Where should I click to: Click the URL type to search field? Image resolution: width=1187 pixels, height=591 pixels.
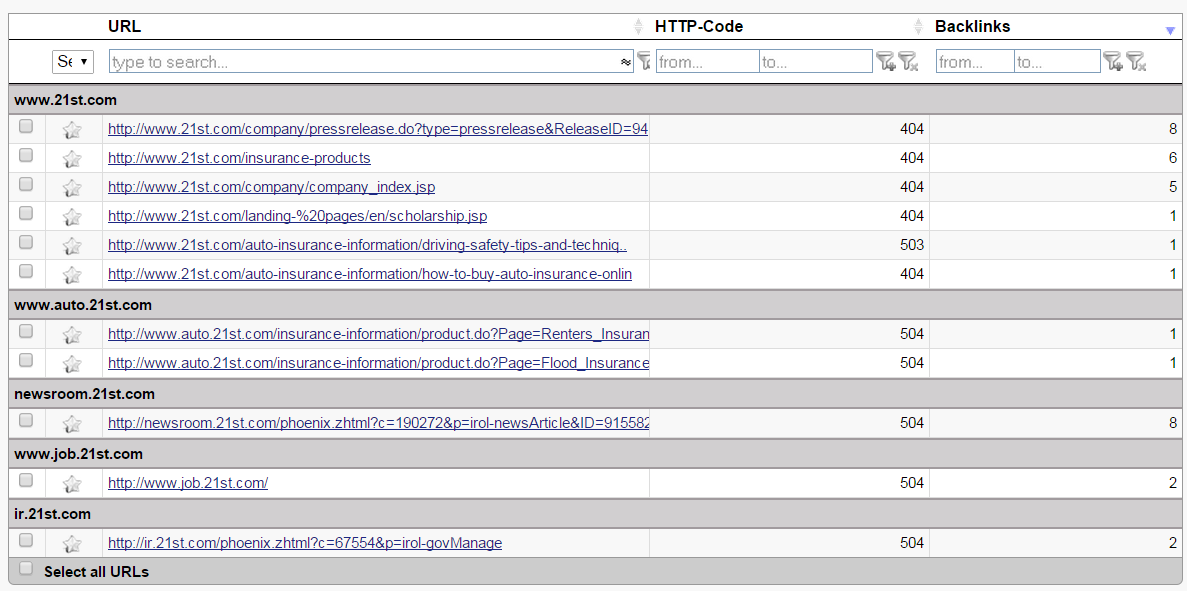363,62
